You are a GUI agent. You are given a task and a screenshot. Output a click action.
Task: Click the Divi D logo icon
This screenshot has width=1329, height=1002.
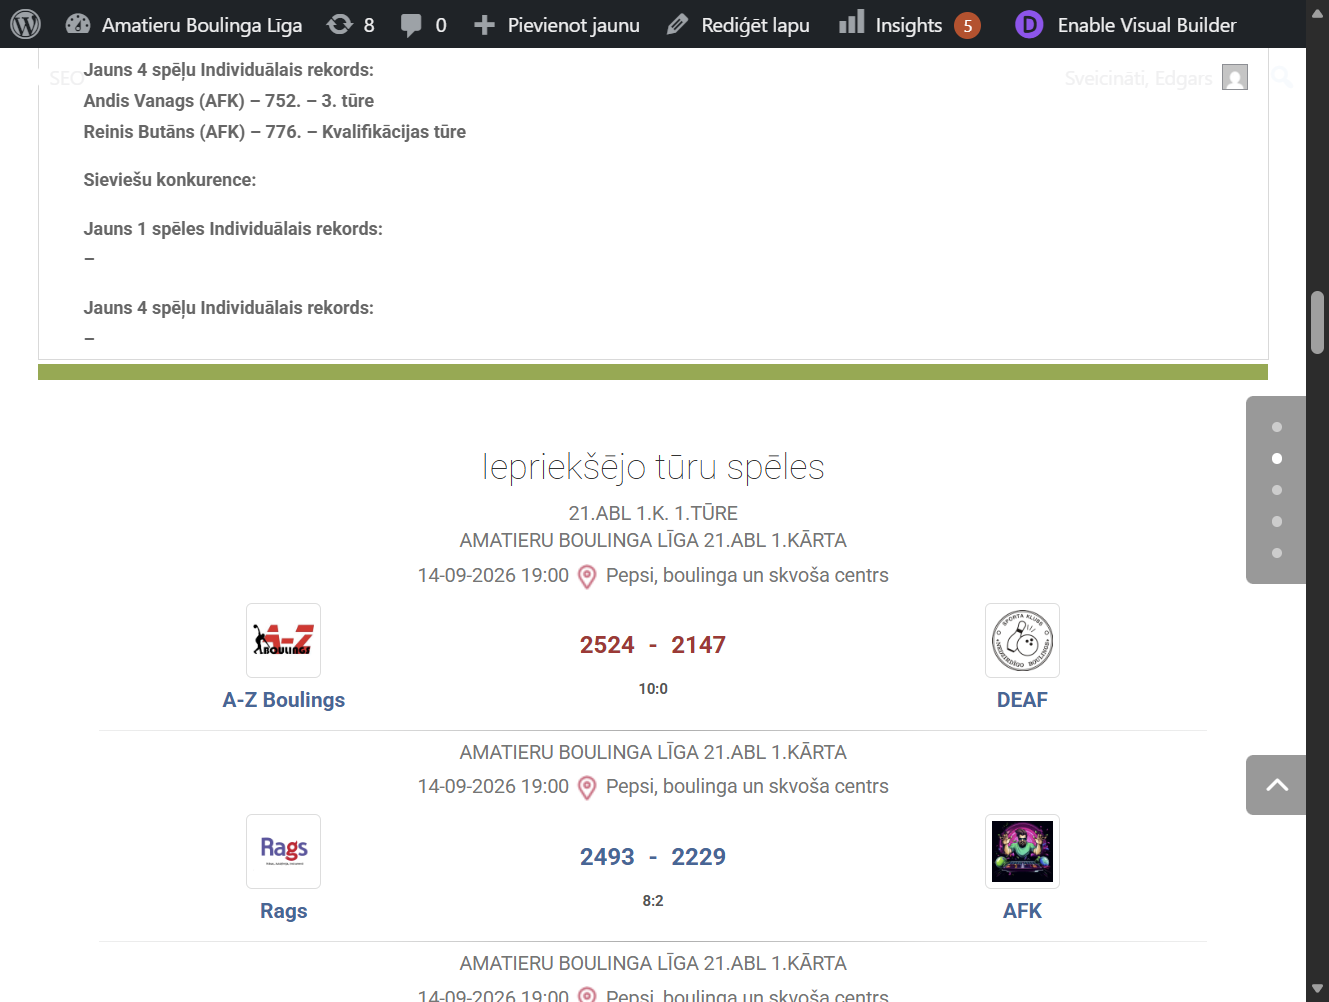click(1029, 24)
